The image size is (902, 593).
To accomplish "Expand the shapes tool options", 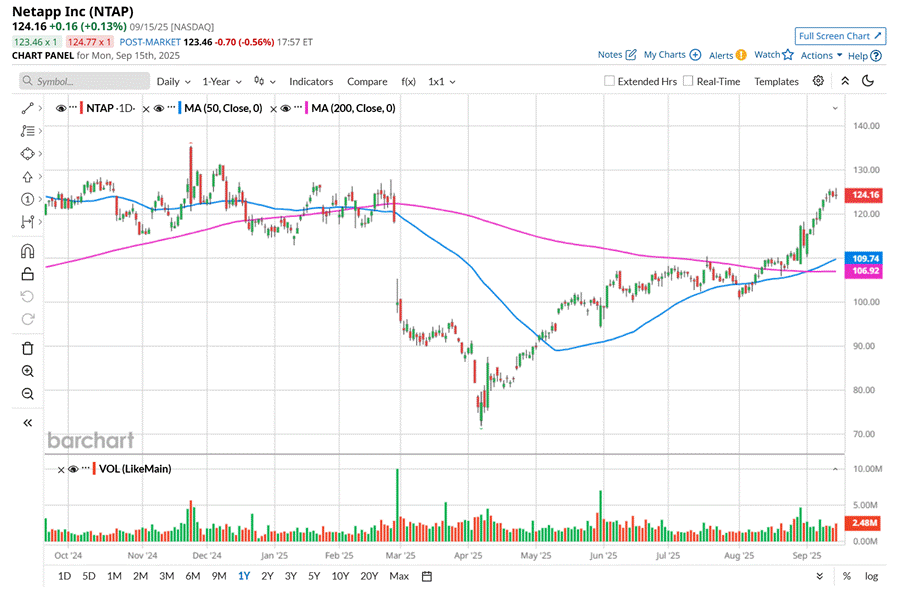I will point(40,154).
